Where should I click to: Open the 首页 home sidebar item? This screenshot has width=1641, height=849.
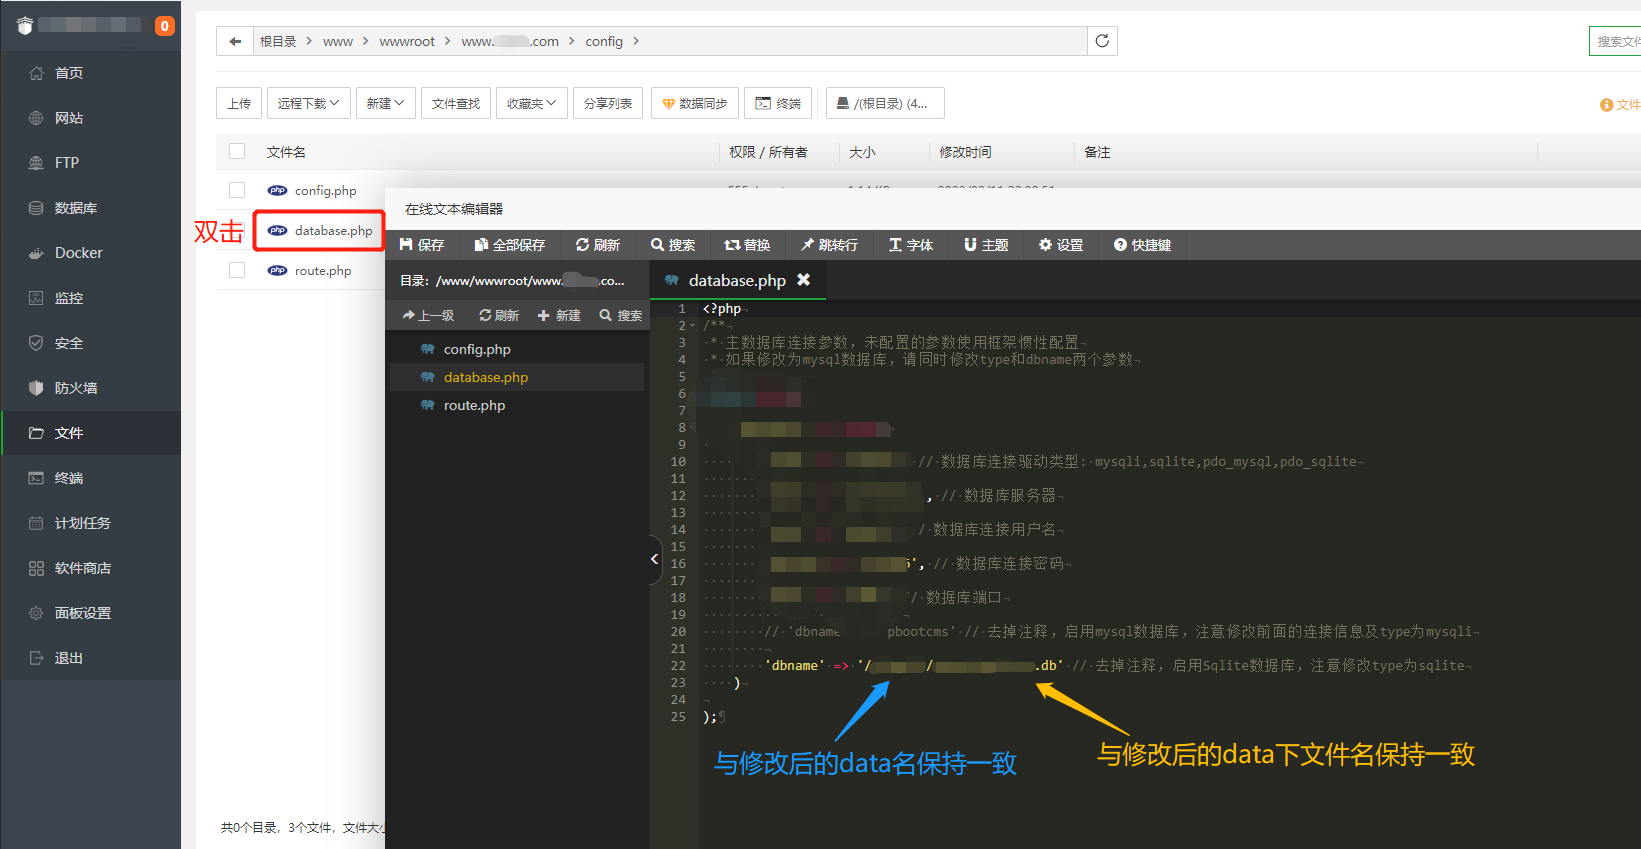pyautogui.click(x=90, y=73)
